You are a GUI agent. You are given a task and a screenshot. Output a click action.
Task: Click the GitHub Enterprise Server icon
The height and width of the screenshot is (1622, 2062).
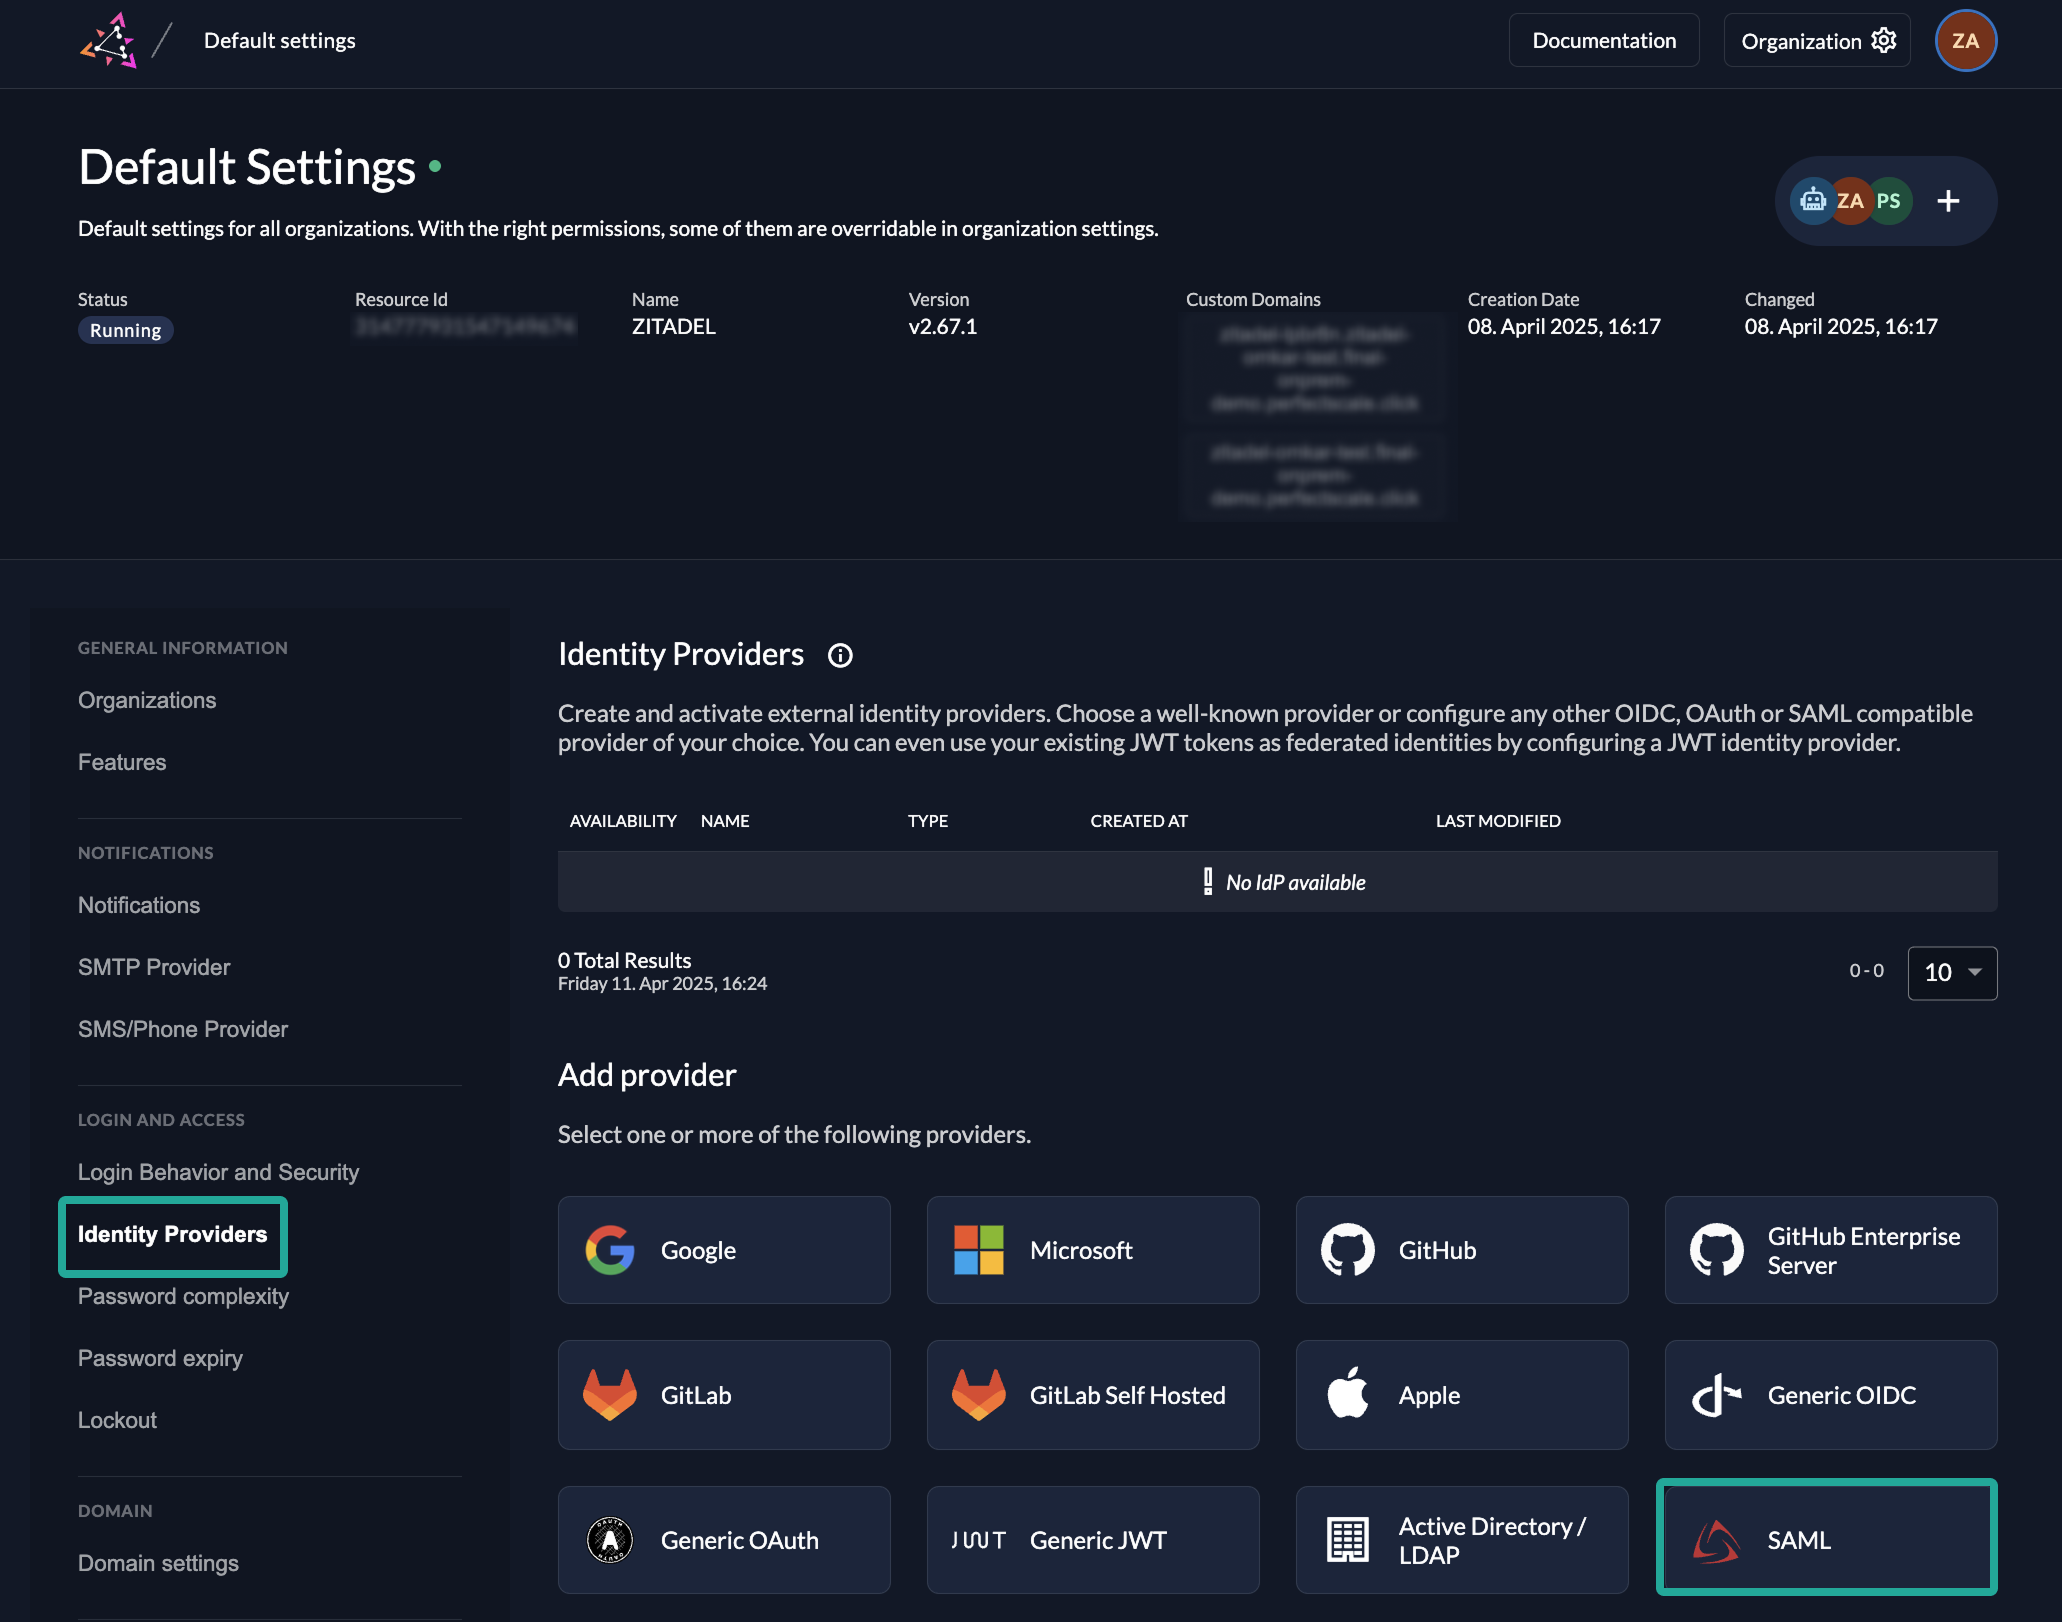click(x=1717, y=1250)
